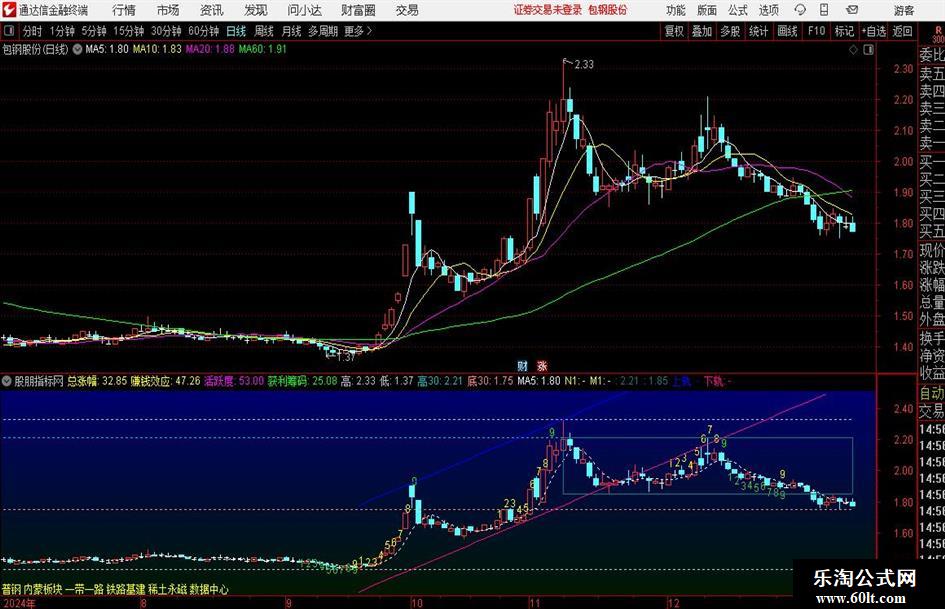Screen dimensions: 945x609
Task: Click the 财 marker at chart bottom
Action: [x=523, y=365]
